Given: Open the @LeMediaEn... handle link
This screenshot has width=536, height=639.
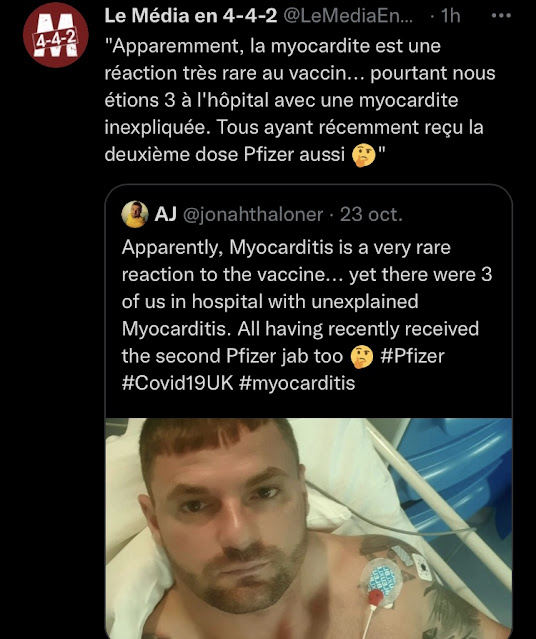Looking at the screenshot, I should tap(347, 16).
